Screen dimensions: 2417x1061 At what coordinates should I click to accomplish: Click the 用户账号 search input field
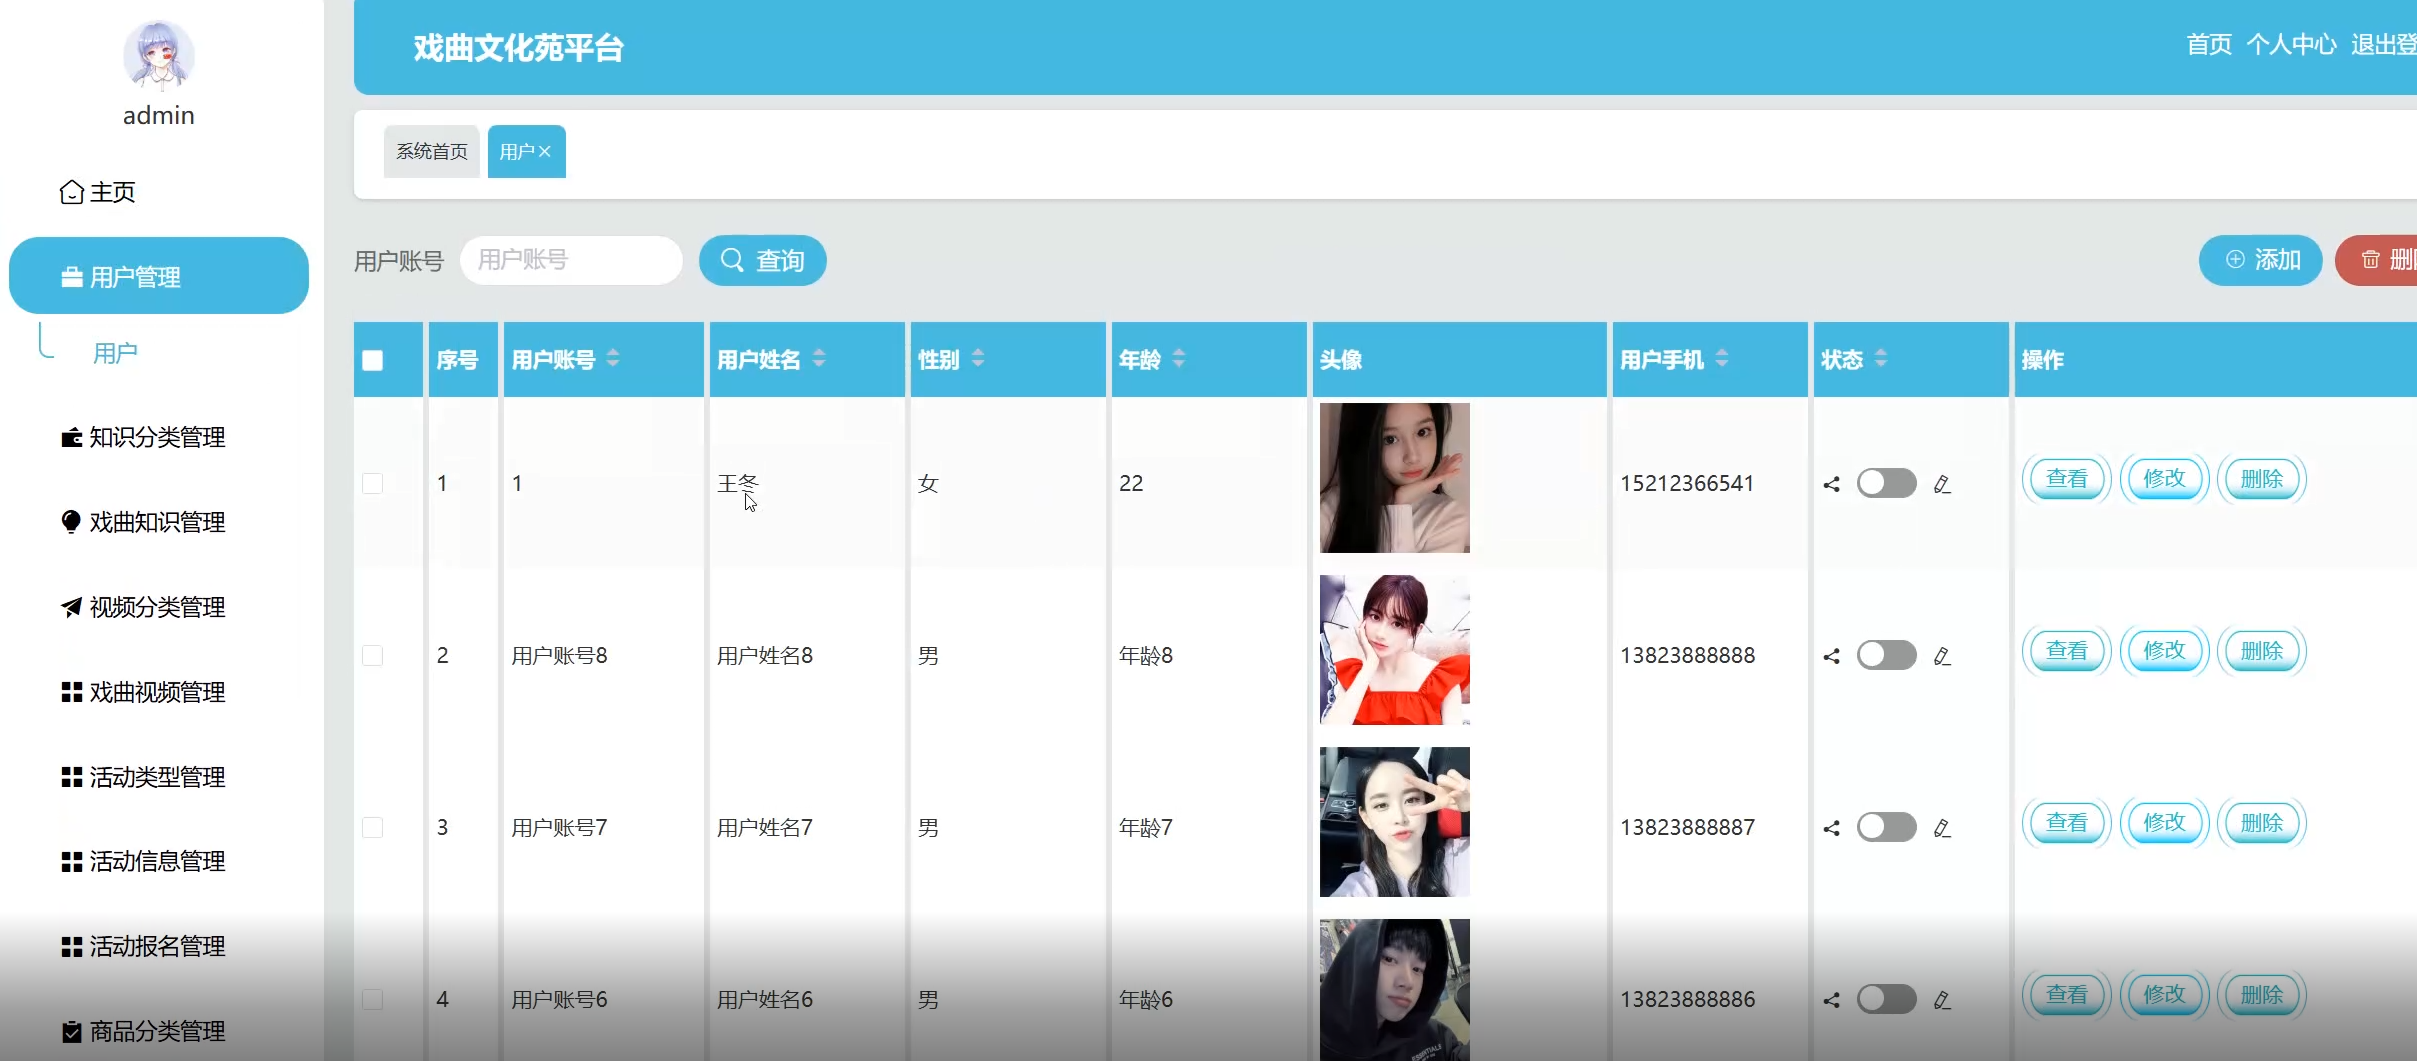click(571, 260)
